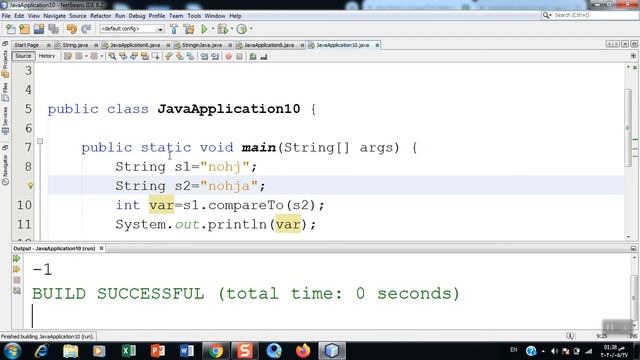Click the Stop icon in Output panel
This screenshot has width=640, height=360.
tap(17, 280)
